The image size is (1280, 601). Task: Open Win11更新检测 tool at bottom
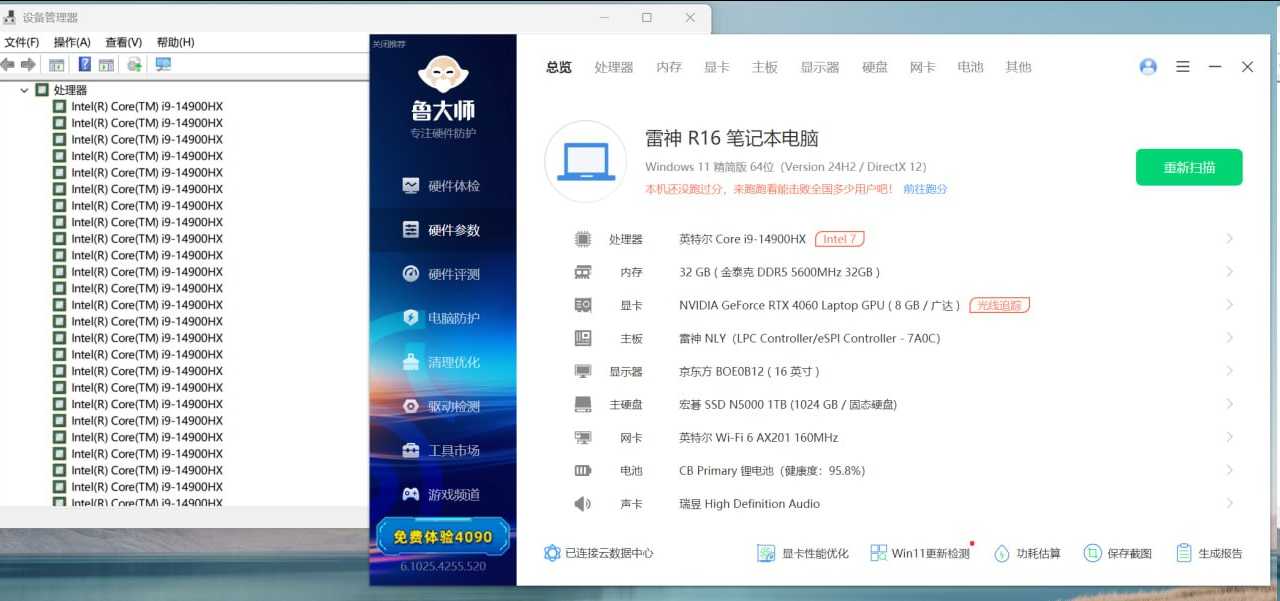coord(920,553)
